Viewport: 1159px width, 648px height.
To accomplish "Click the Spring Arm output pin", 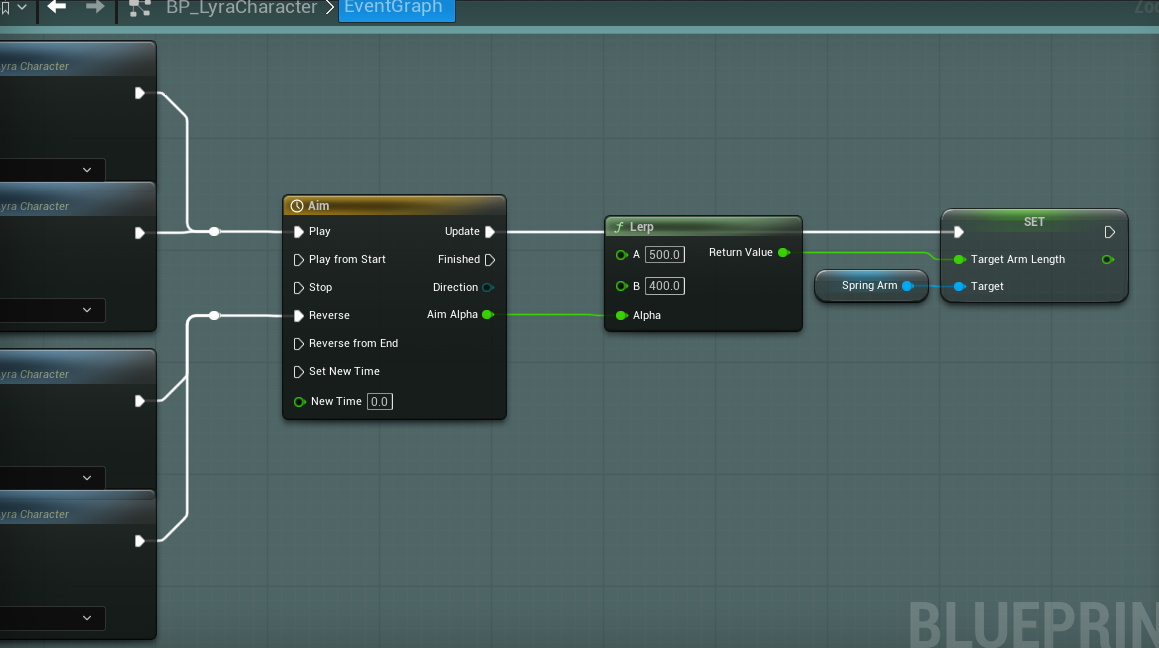I will click(x=908, y=286).
